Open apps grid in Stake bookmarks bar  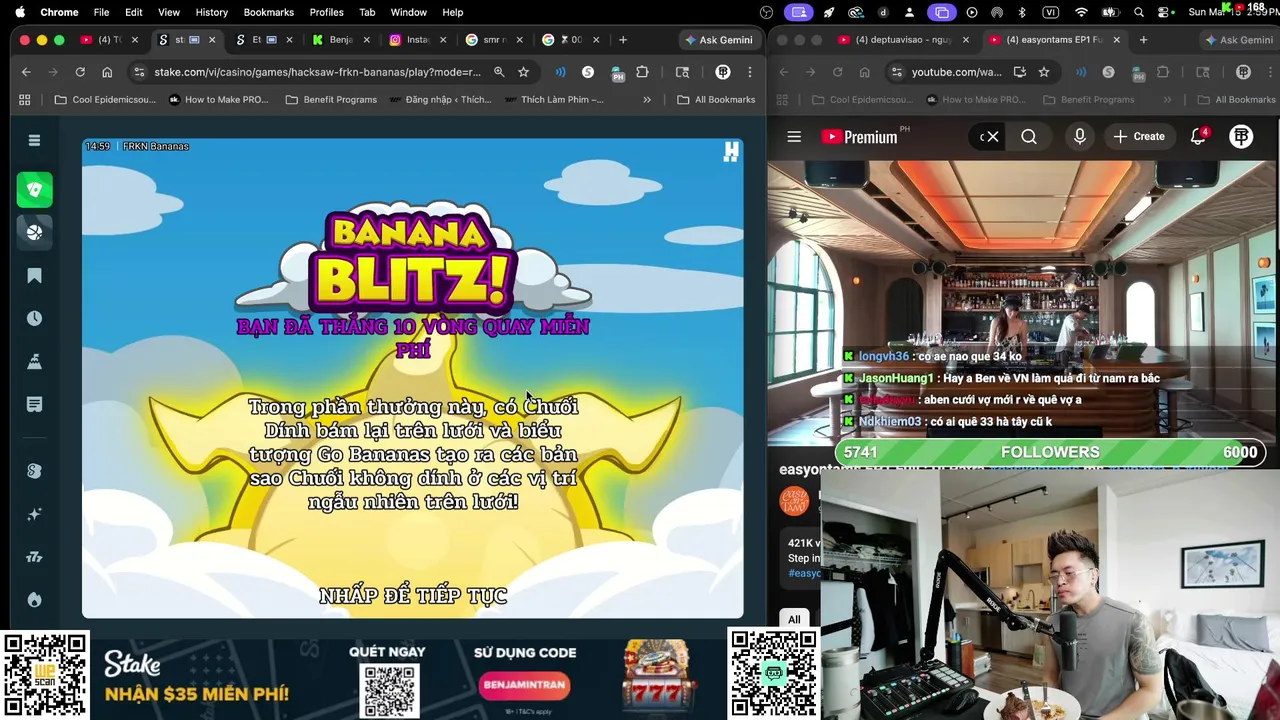point(25,99)
